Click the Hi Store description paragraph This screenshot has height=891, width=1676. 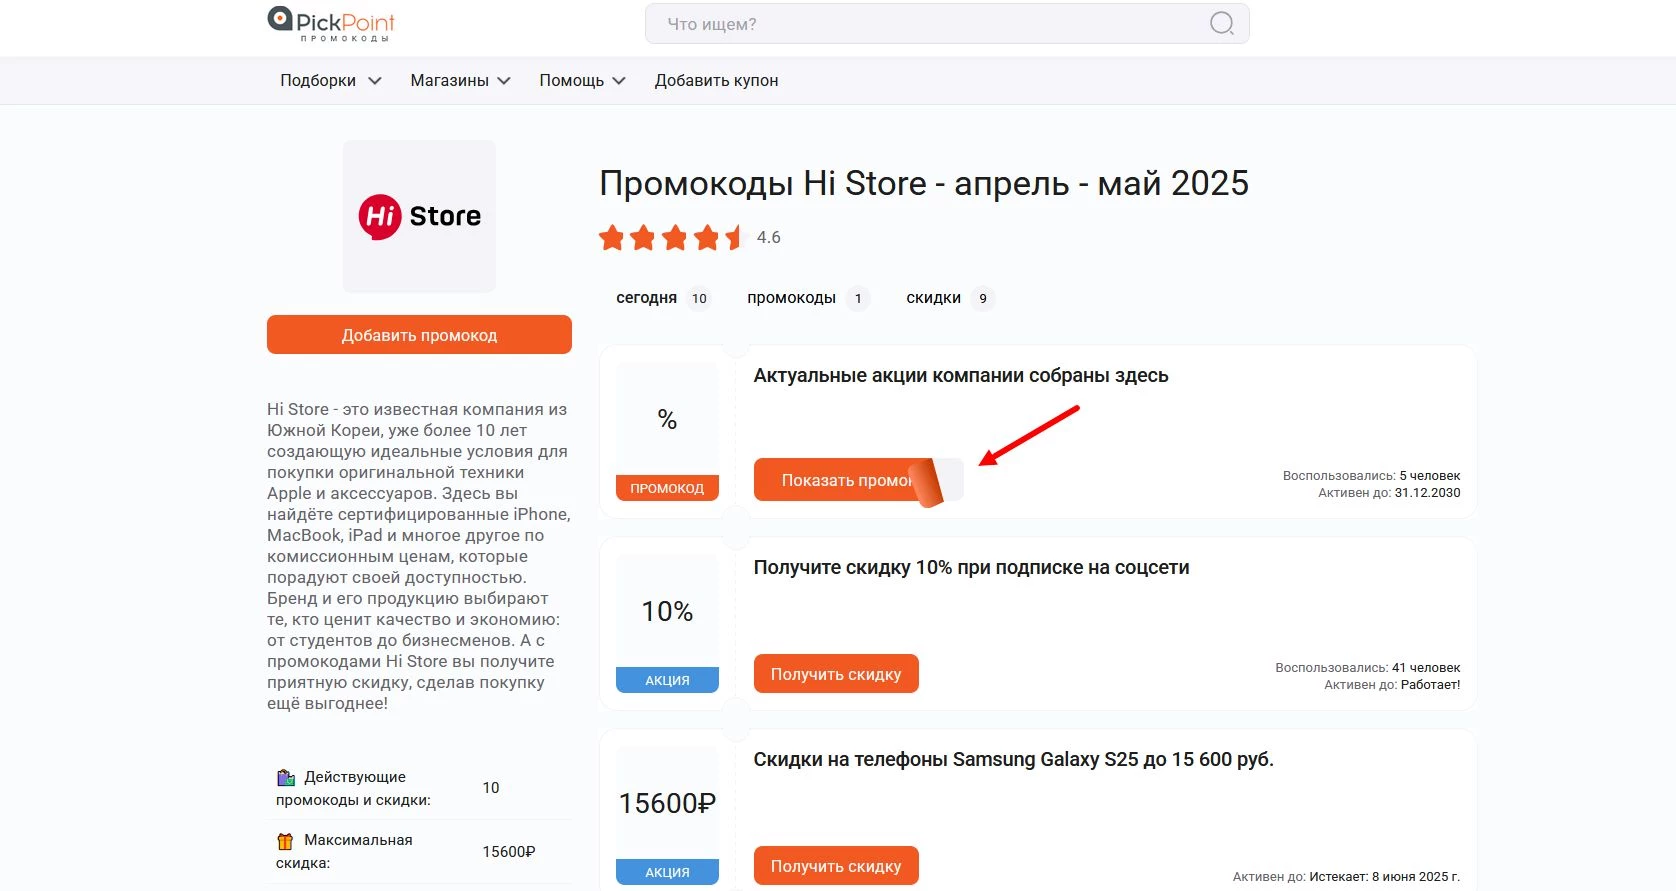(419, 556)
